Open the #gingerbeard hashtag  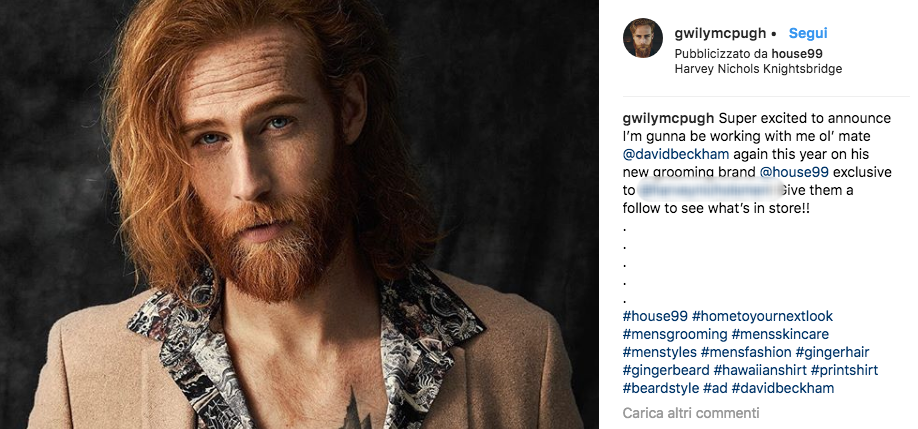(x=663, y=370)
